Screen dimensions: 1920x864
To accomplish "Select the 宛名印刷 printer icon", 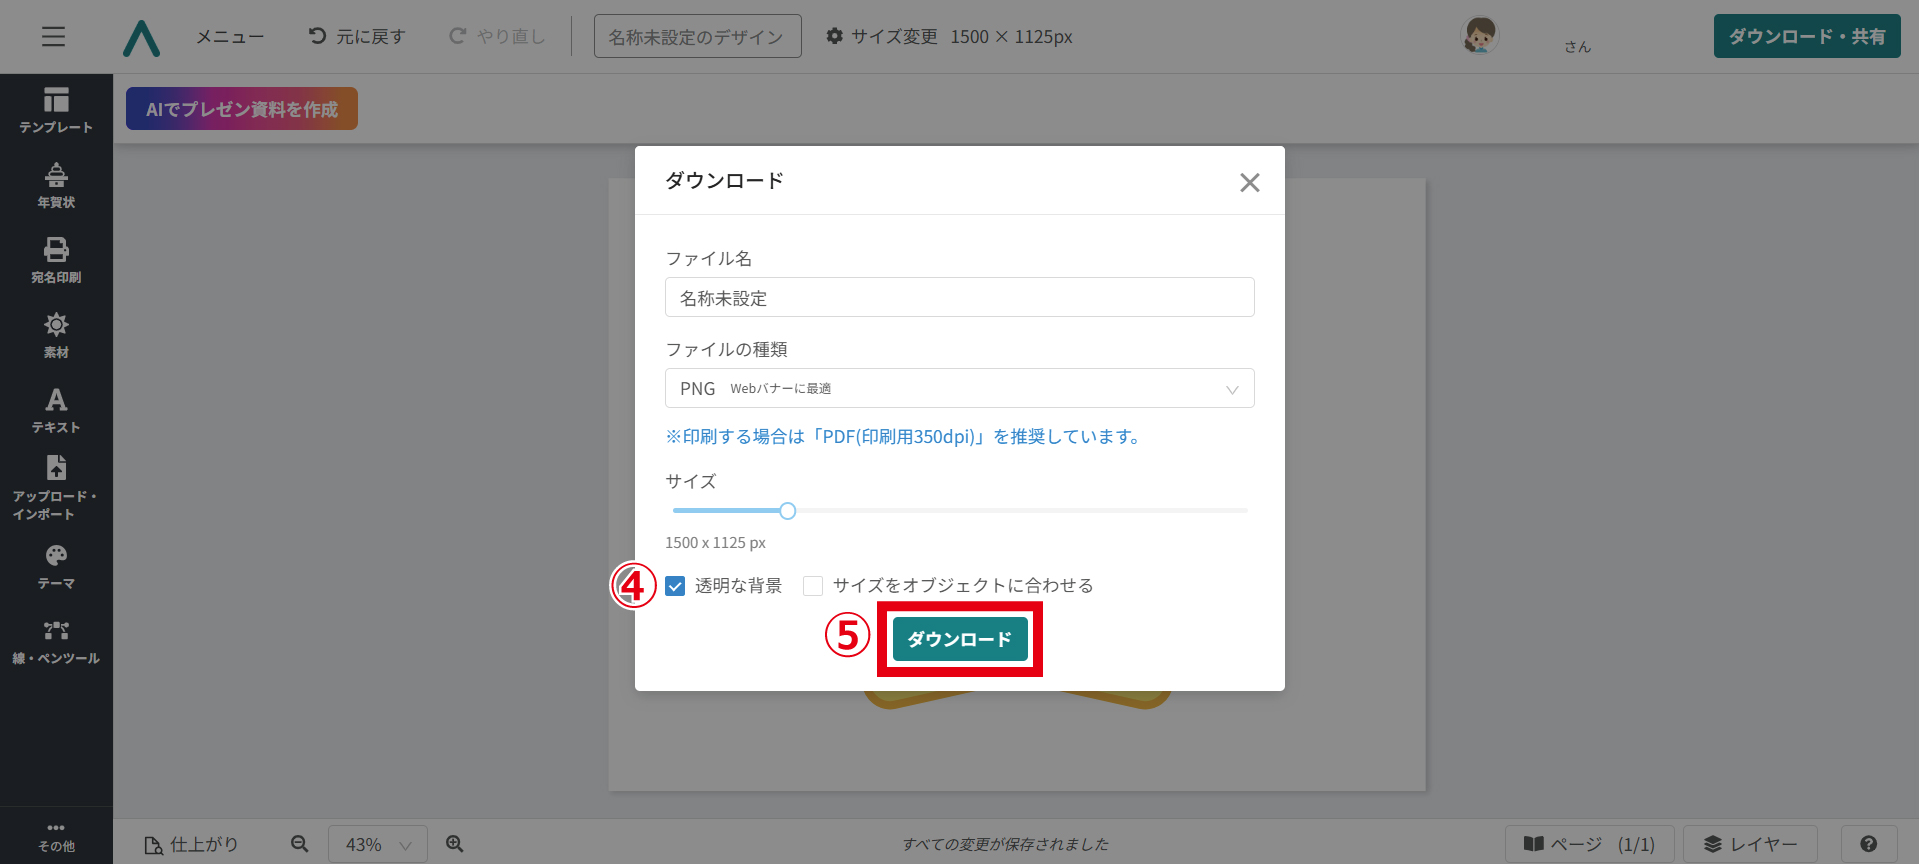I will pyautogui.click(x=56, y=260).
